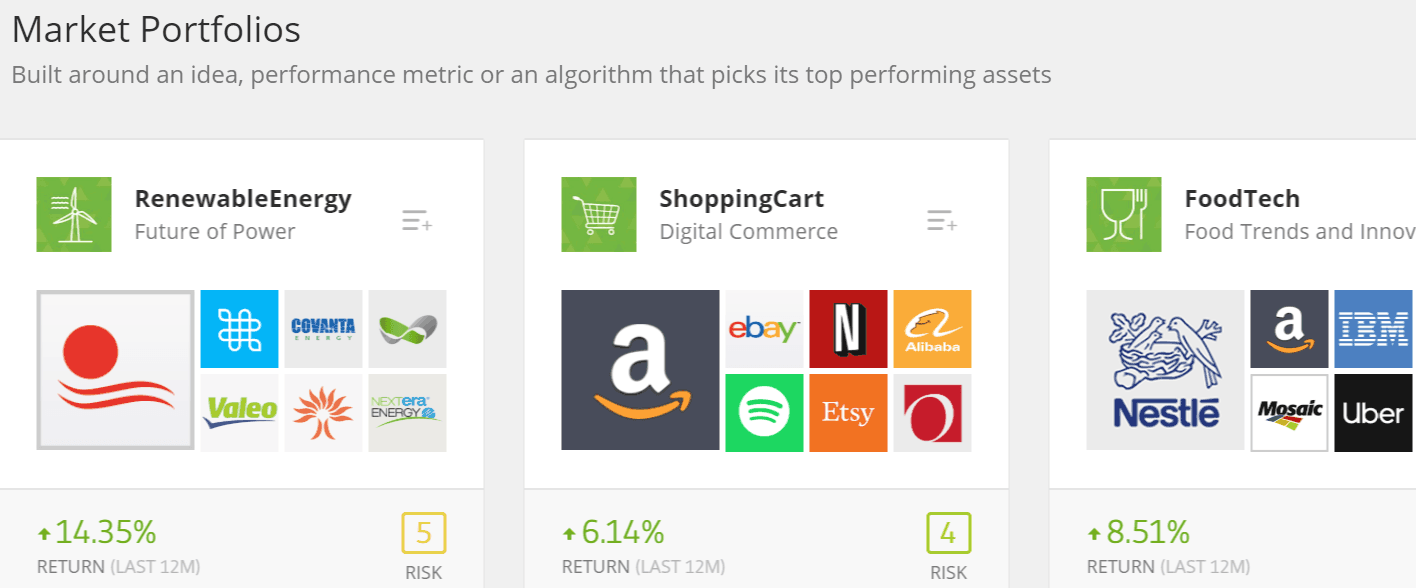
Task: Add ShoppingCart portfolio to watchlist
Action: pyautogui.click(x=941, y=221)
